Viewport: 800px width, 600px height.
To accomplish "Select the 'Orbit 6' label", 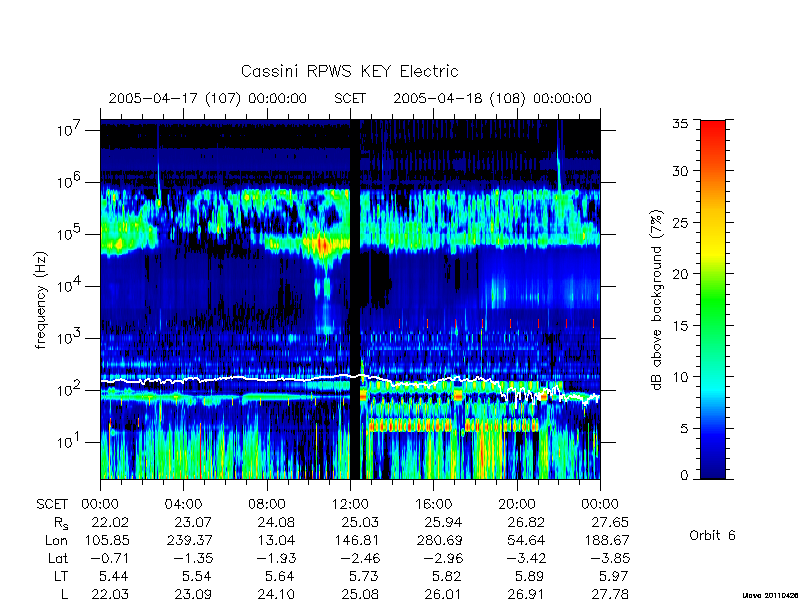I will 712,535.
